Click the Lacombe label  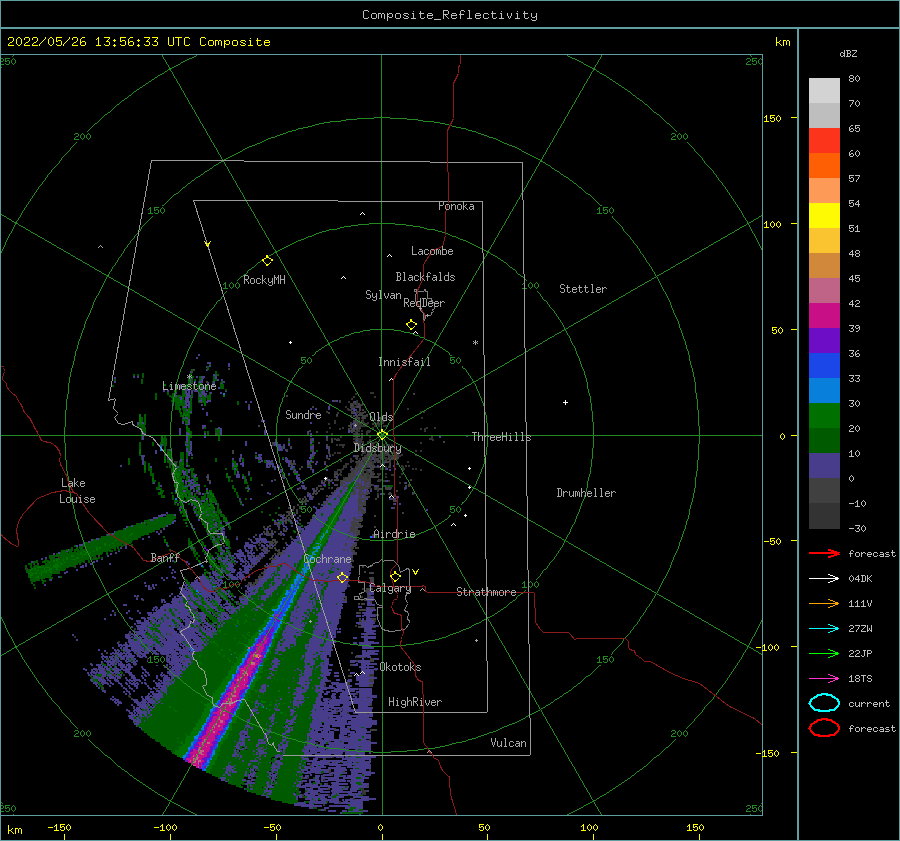pos(432,251)
